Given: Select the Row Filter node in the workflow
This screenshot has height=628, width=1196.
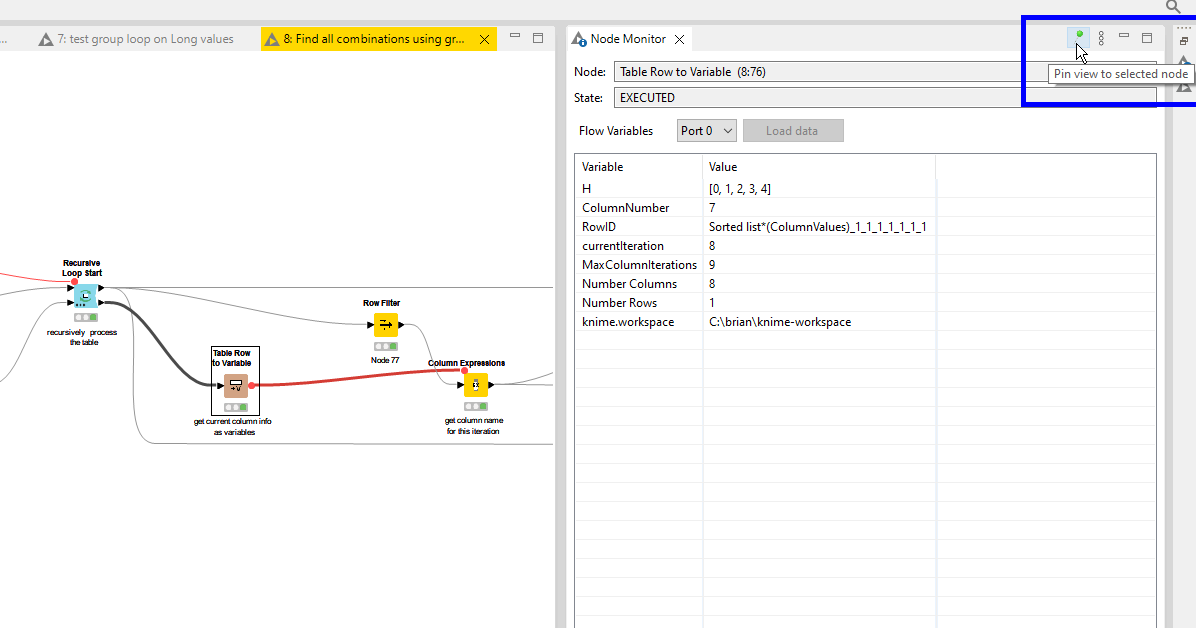Looking at the screenshot, I should [386, 324].
